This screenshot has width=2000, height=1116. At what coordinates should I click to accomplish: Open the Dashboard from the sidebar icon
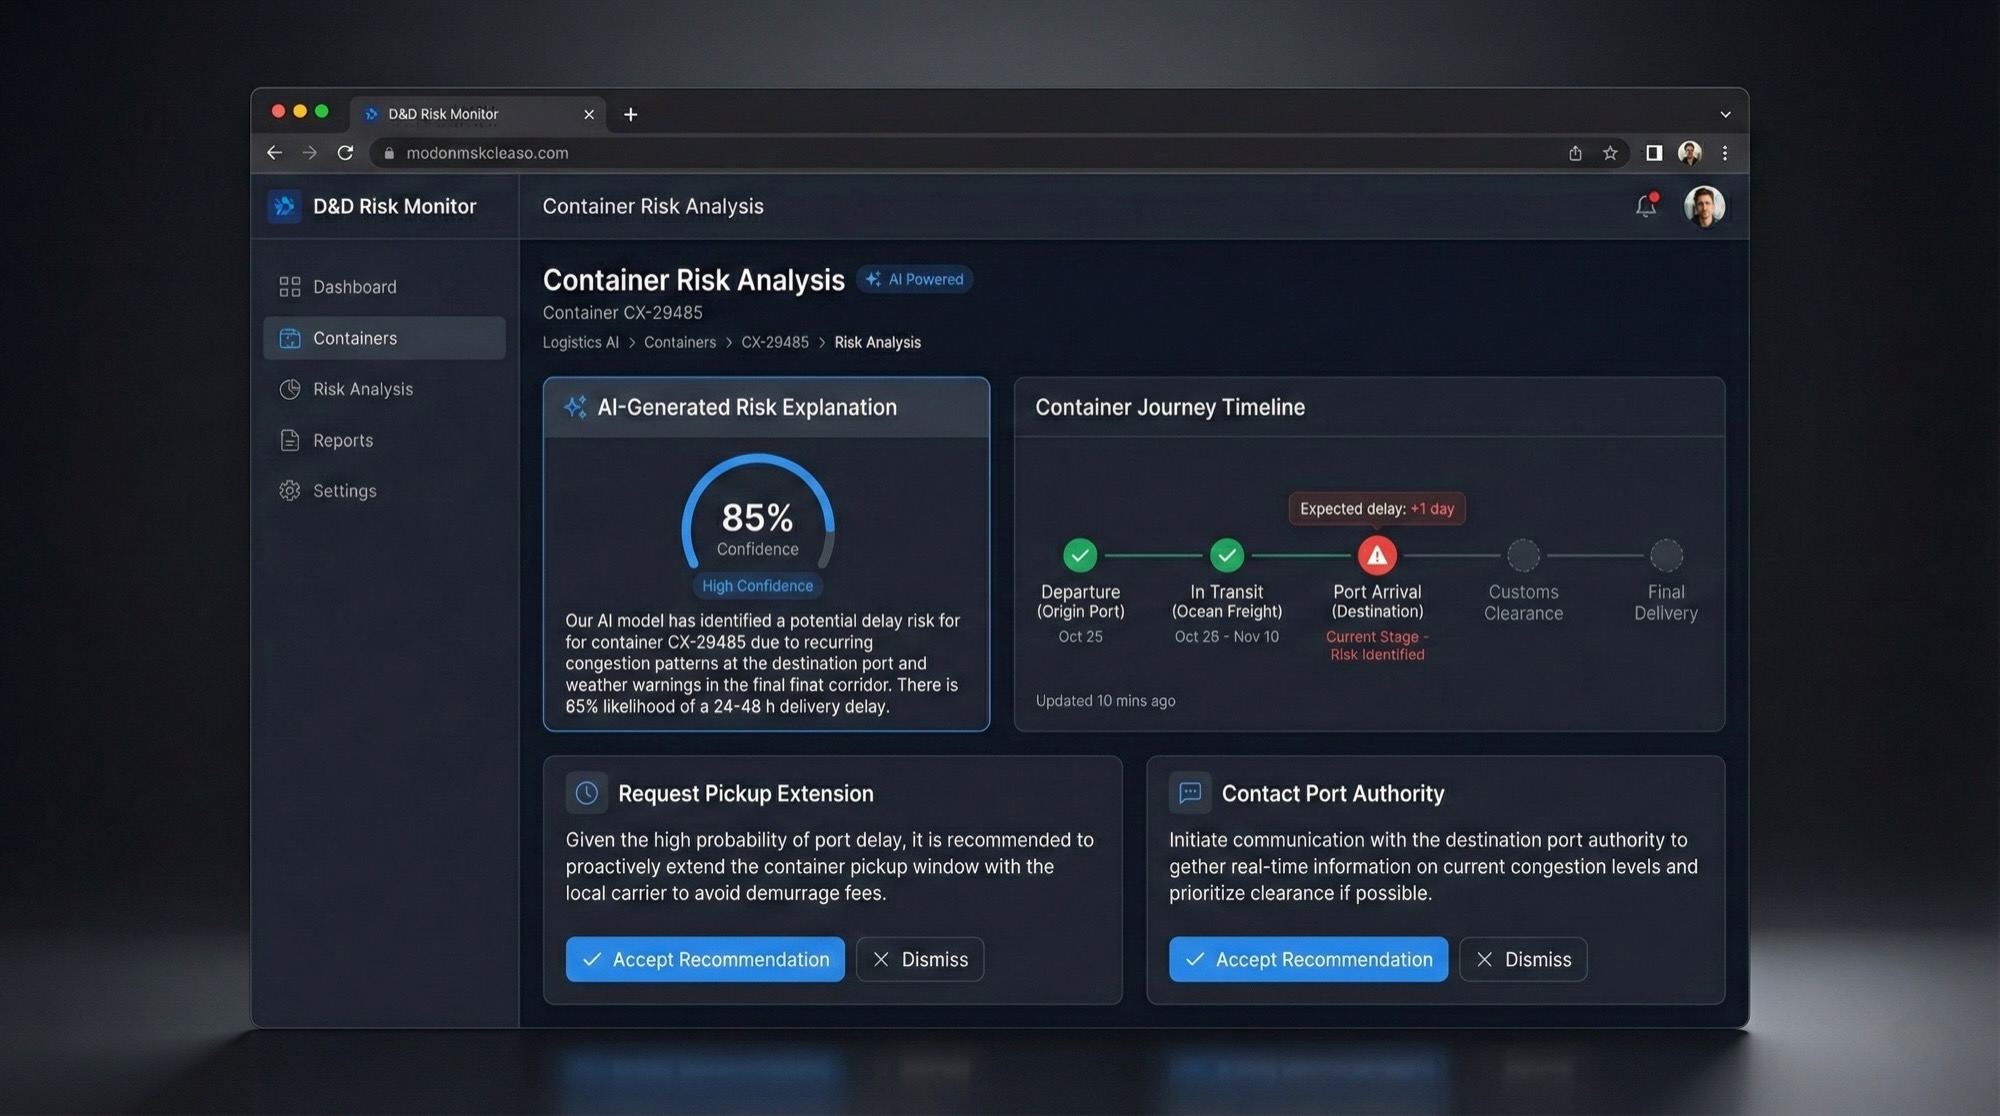(289, 286)
